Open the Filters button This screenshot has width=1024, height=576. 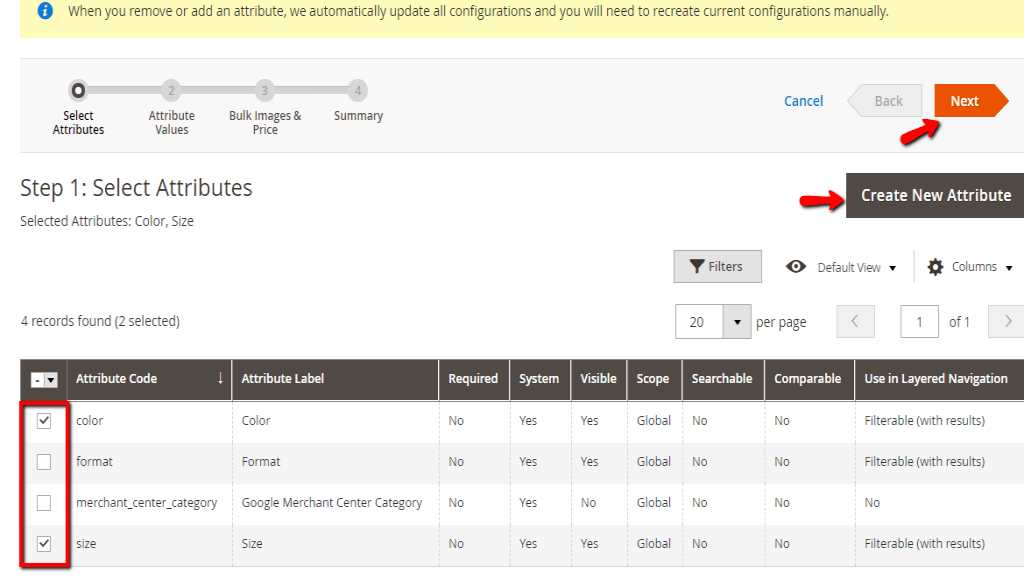coord(717,266)
